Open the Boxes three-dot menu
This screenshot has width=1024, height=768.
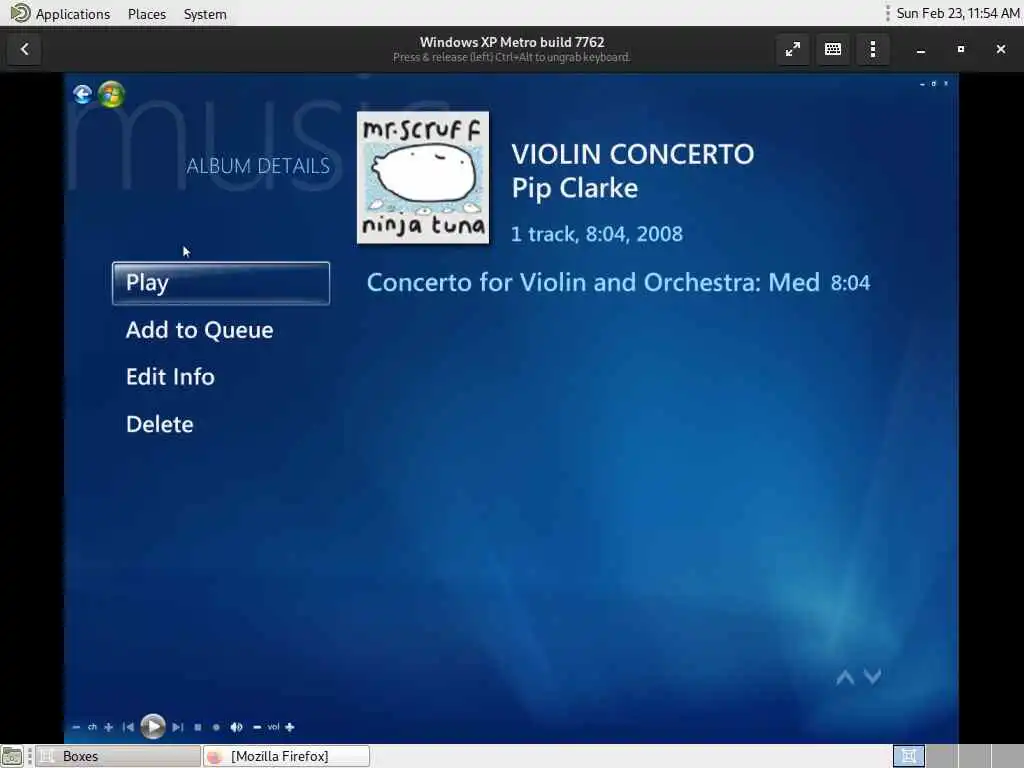873,50
